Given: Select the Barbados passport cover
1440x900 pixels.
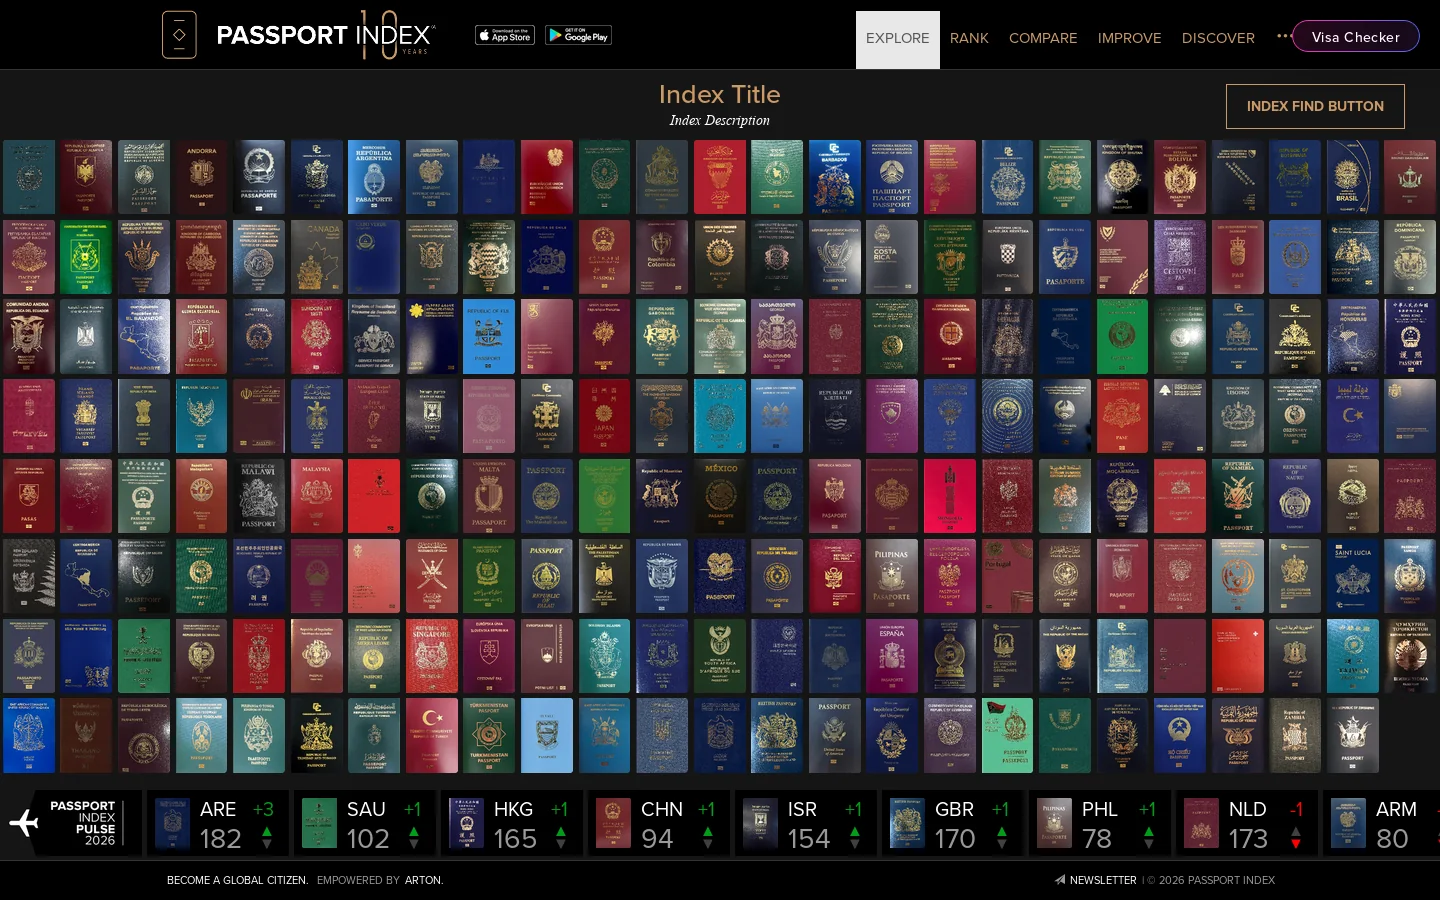Looking at the screenshot, I should pyautogui.click(x=835, y=177).
